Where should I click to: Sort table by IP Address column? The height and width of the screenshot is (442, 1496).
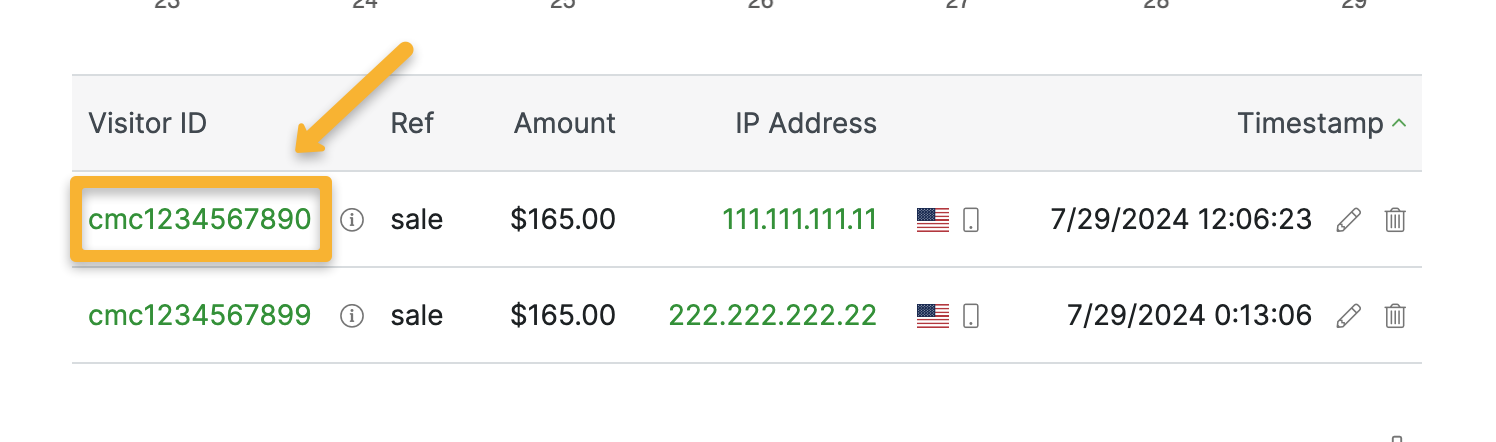click(805, 124)
